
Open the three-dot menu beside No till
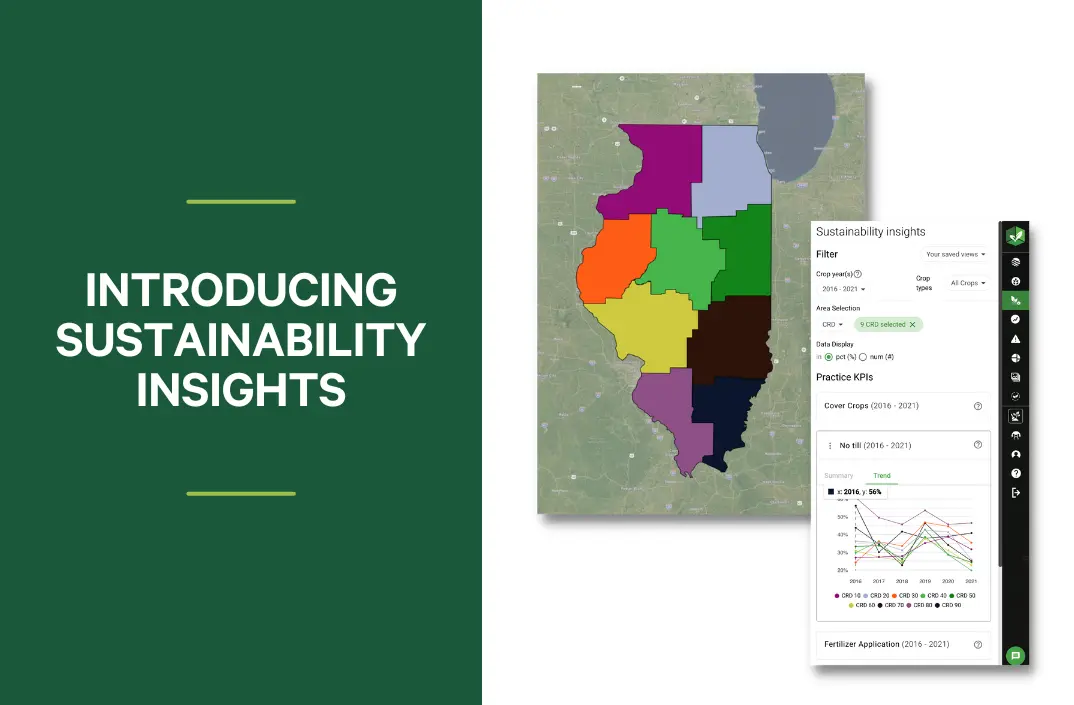point(829,446)
